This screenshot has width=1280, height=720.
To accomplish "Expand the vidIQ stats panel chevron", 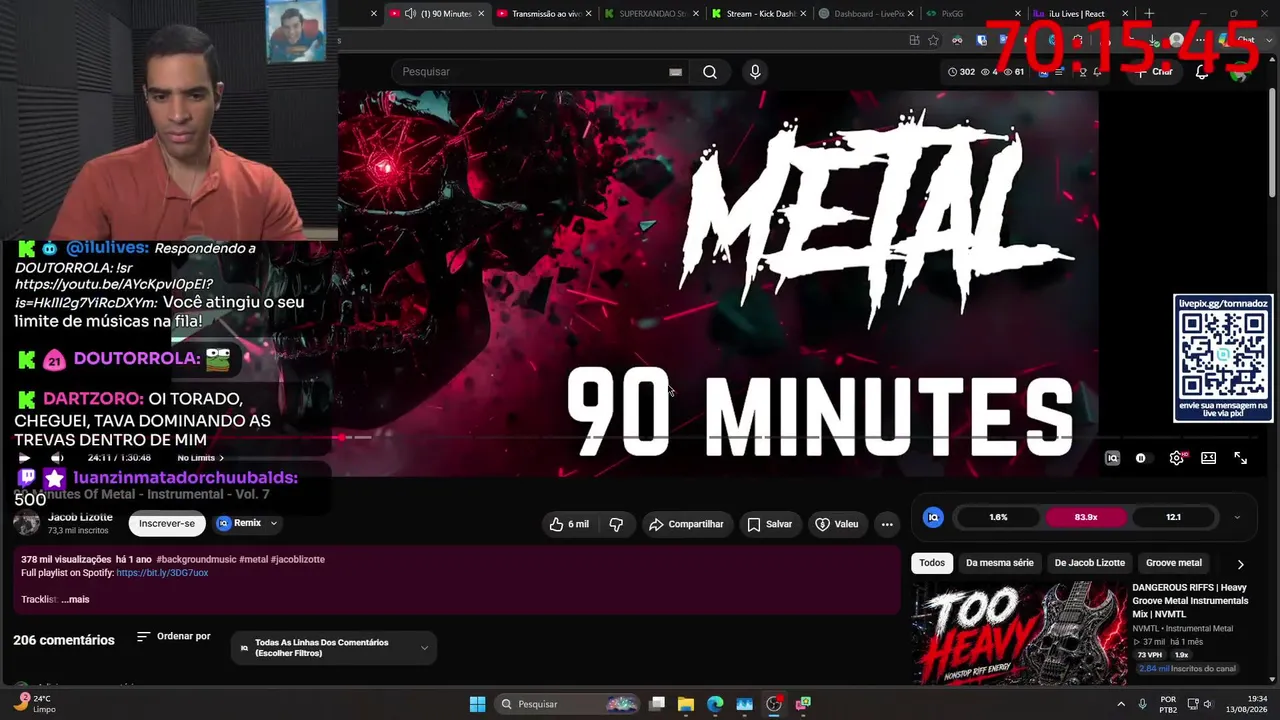I will pyautogui.click(x=1237, y=517).
